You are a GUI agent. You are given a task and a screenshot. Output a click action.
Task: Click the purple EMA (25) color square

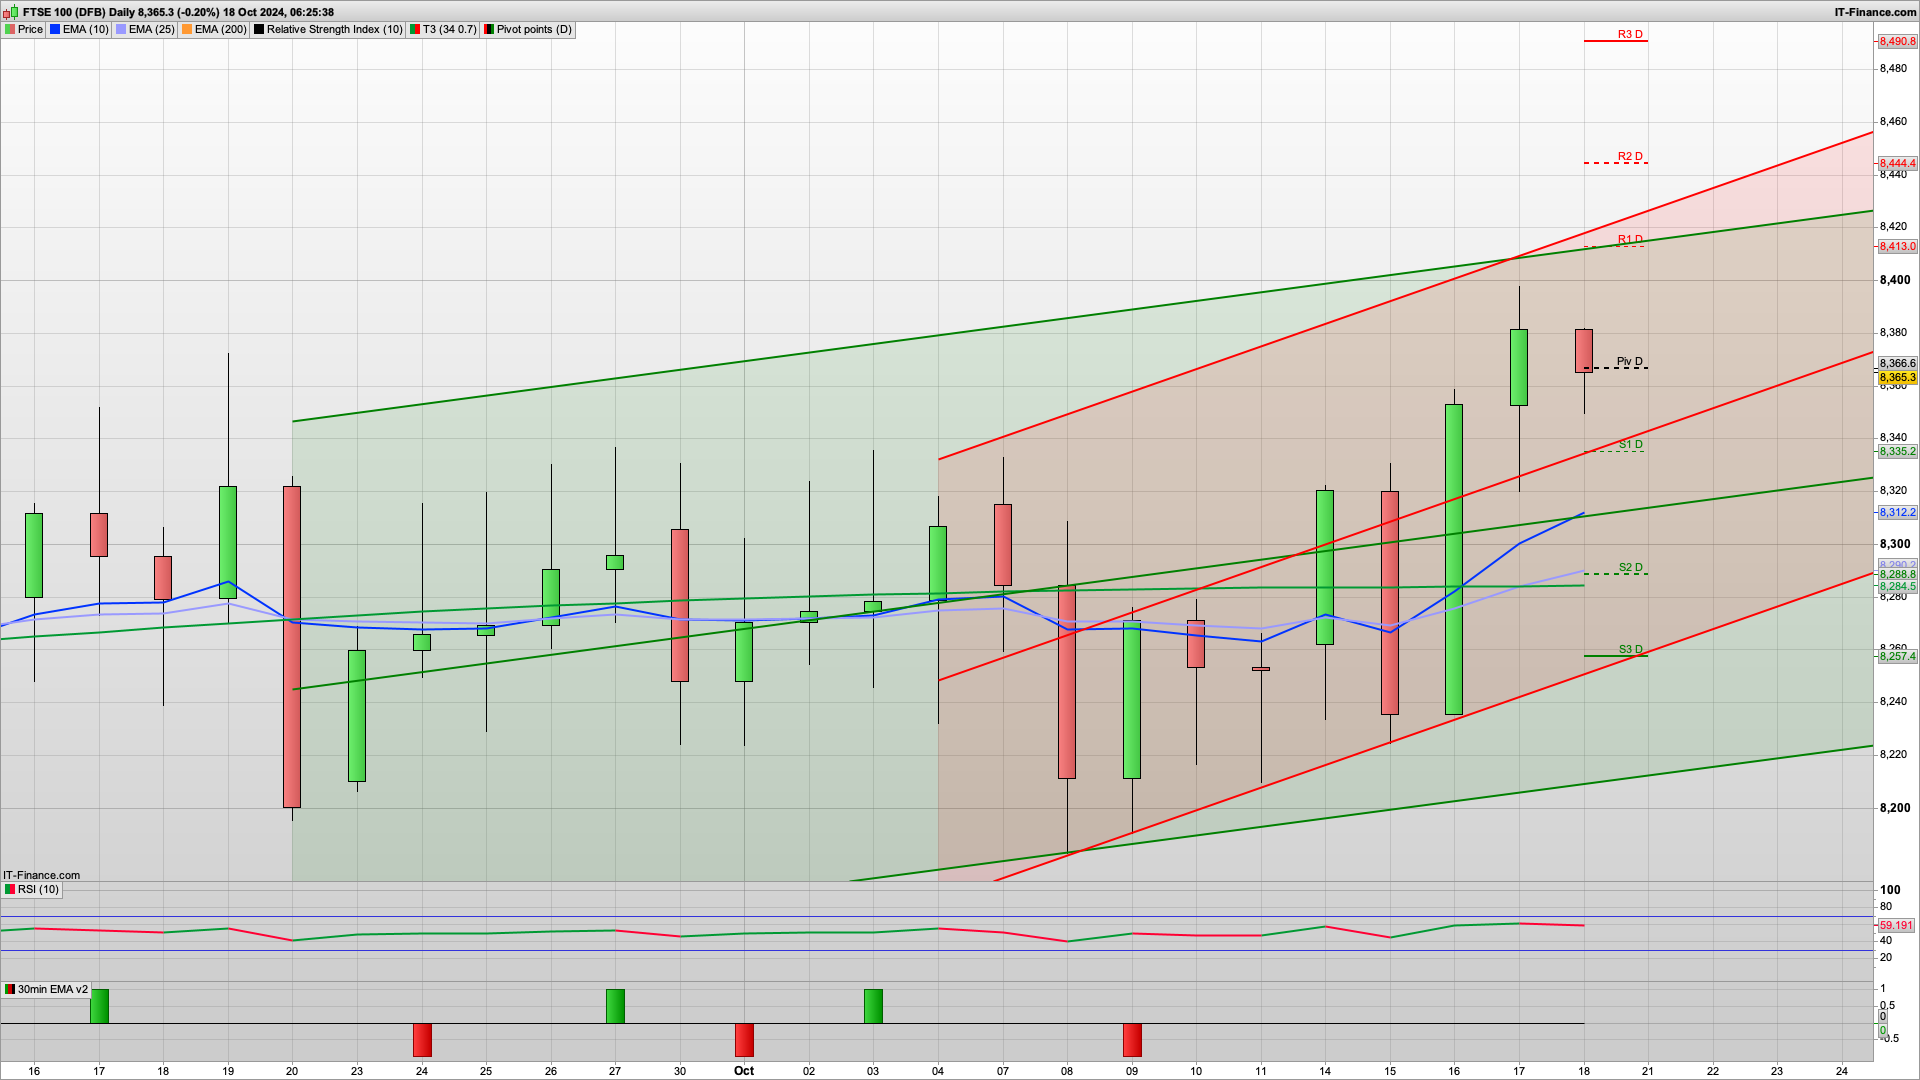pyautogui.click(x=119, y=30)
